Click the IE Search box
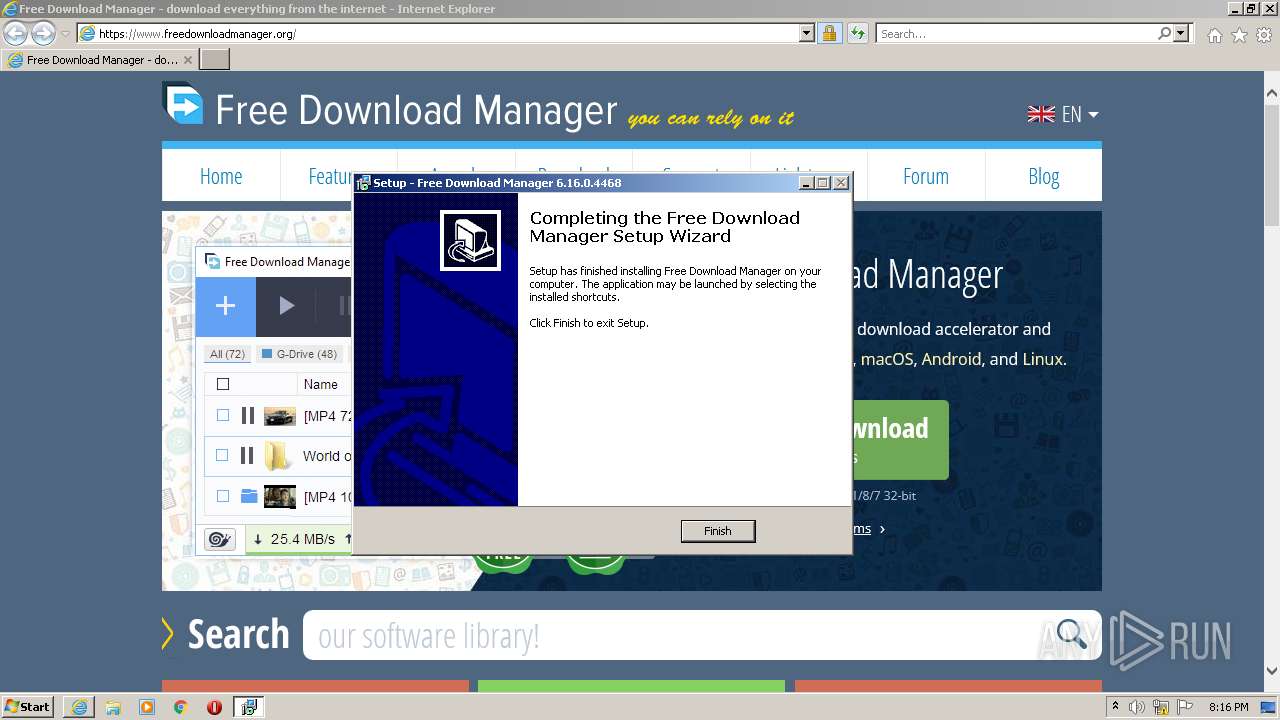This screenshot has width=1280, height=720. (1018, 33)
